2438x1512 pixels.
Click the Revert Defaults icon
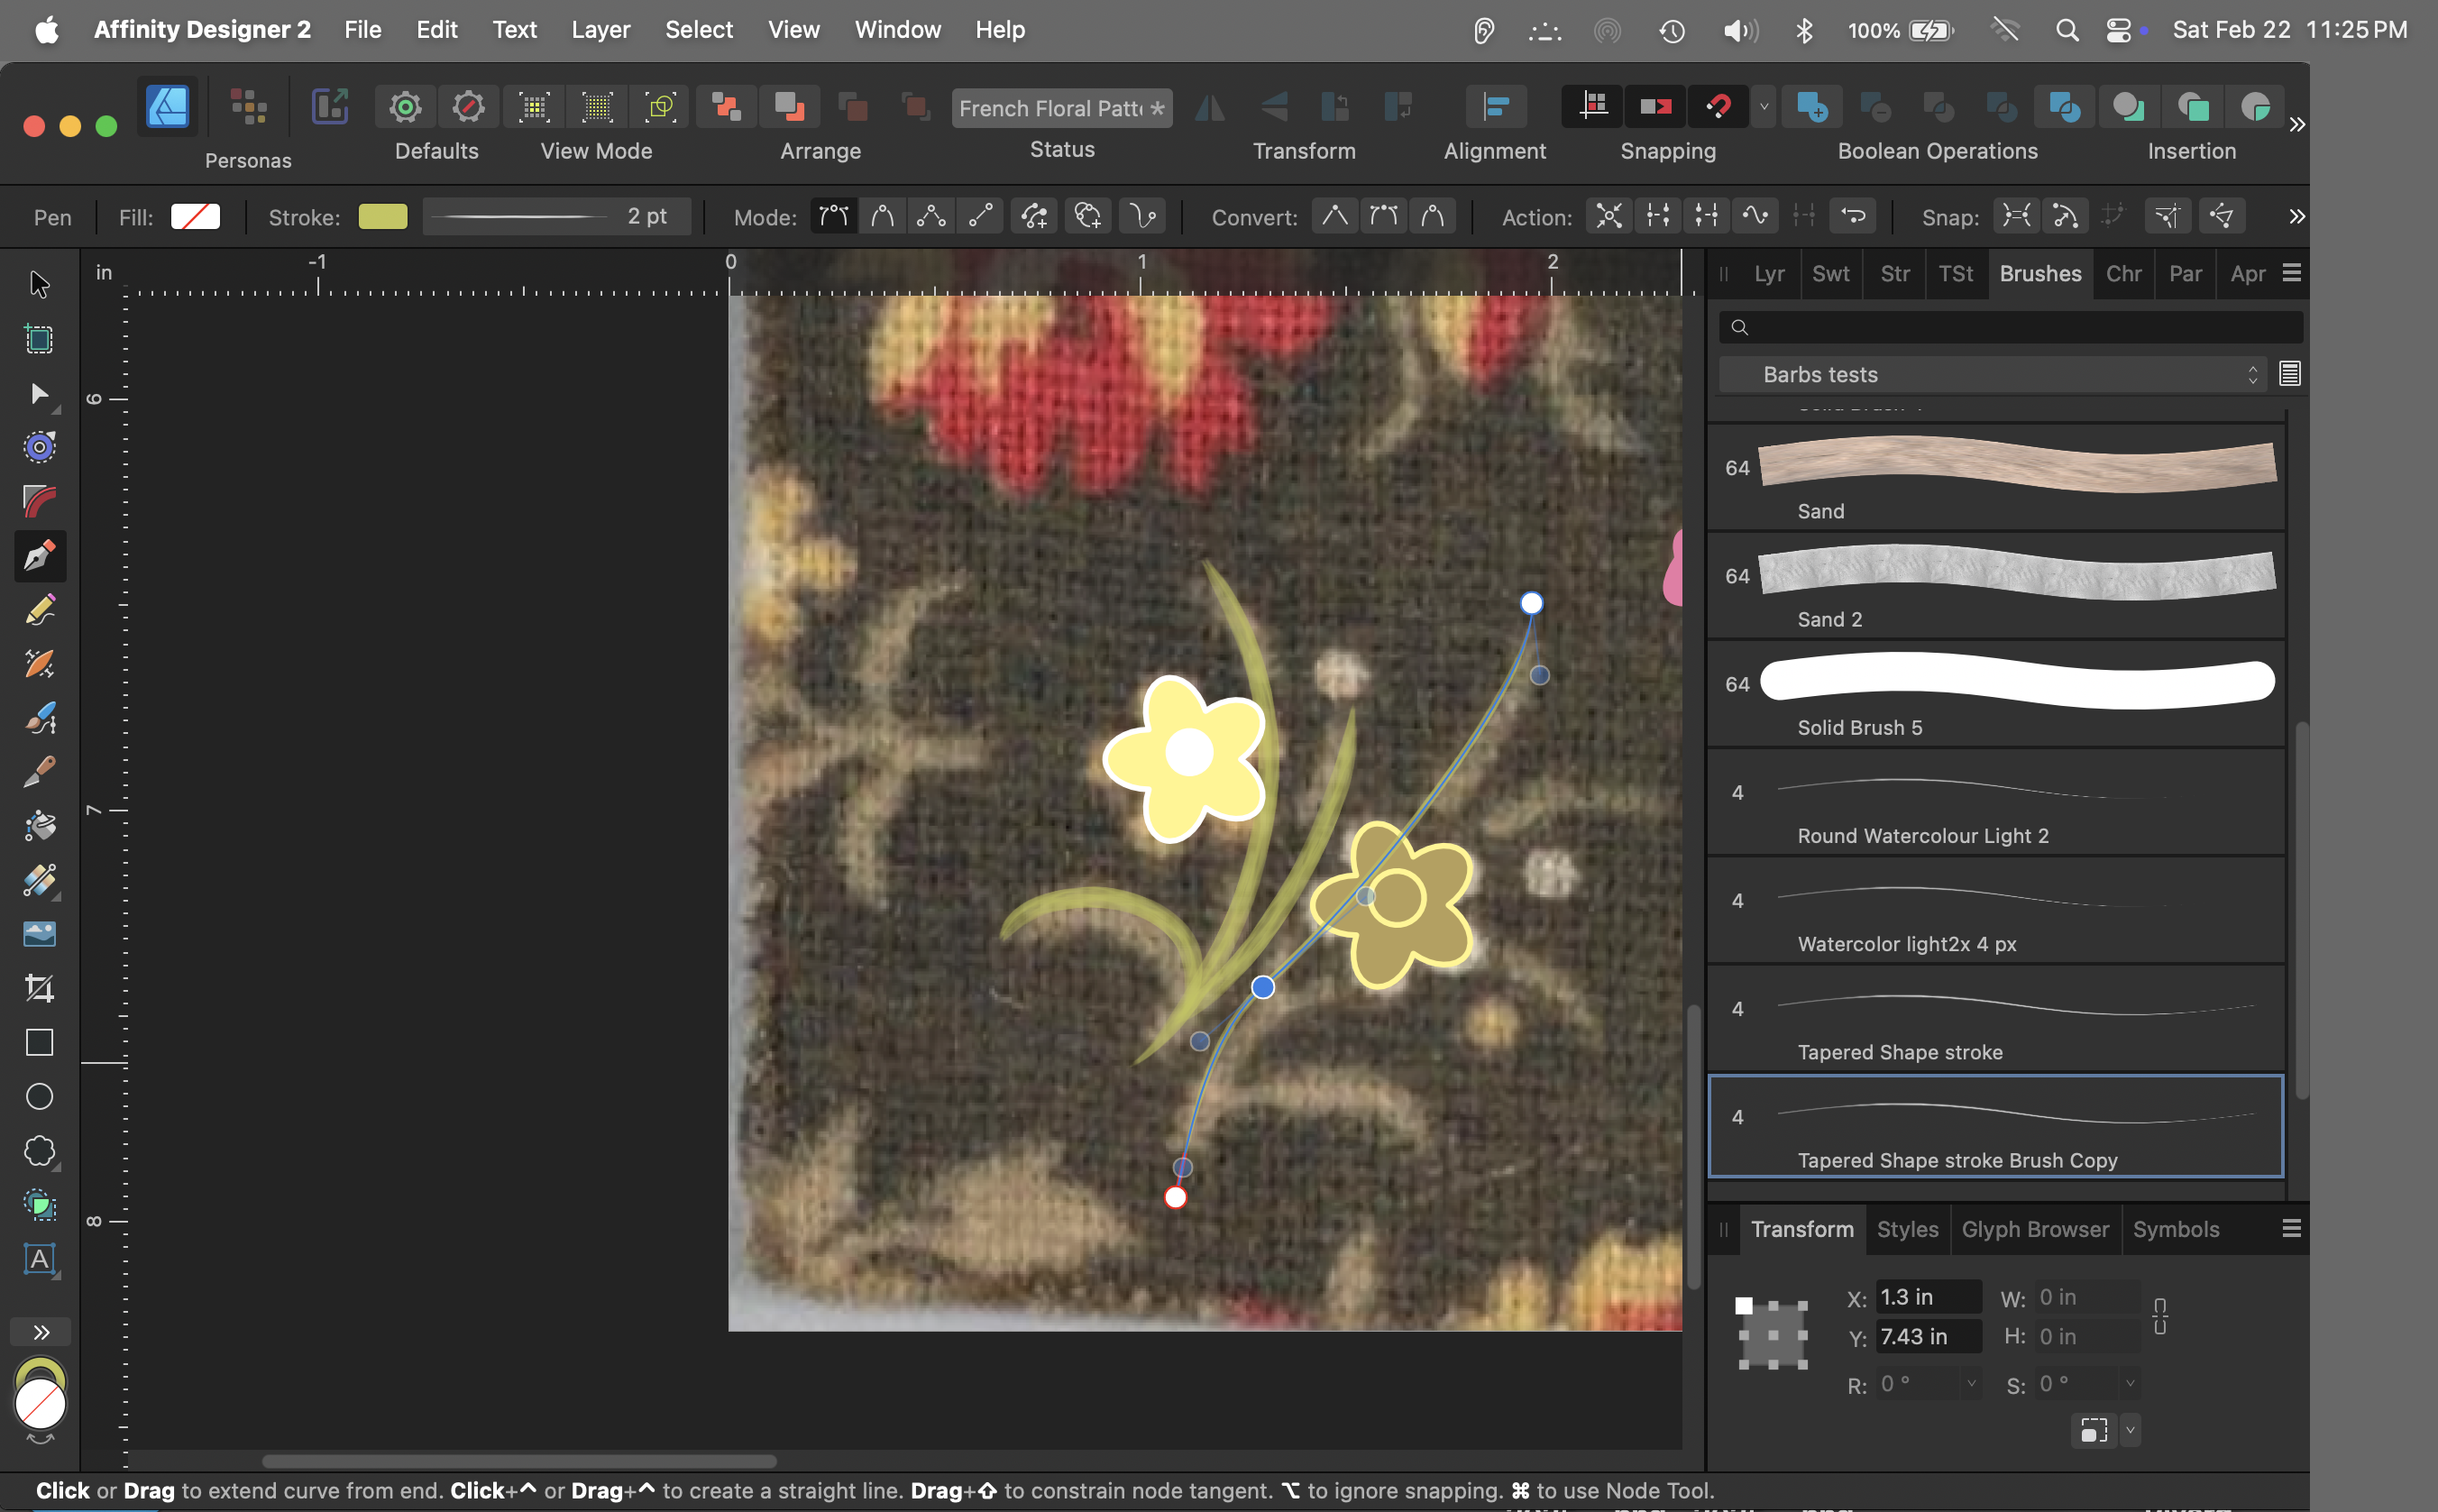tap(468, 106)
